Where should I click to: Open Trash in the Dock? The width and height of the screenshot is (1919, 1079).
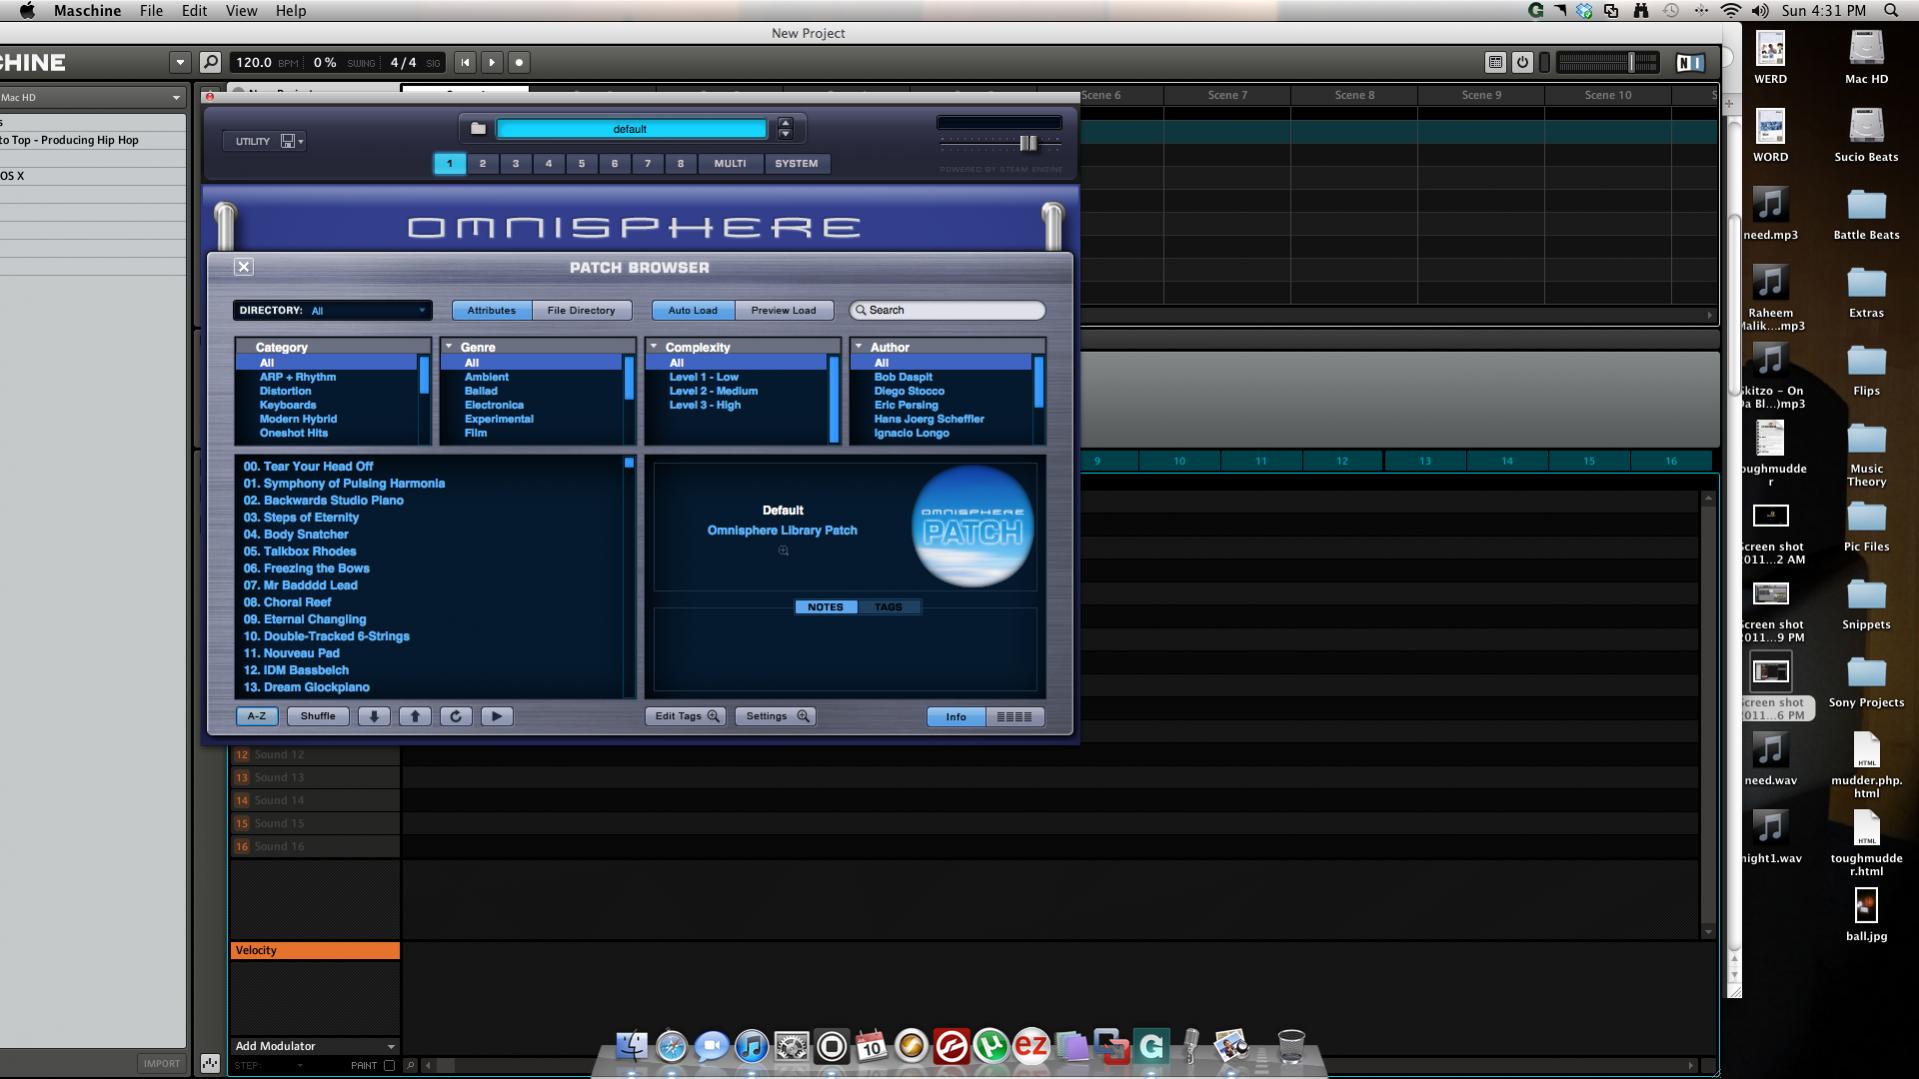click(x=1291, y=1047)
